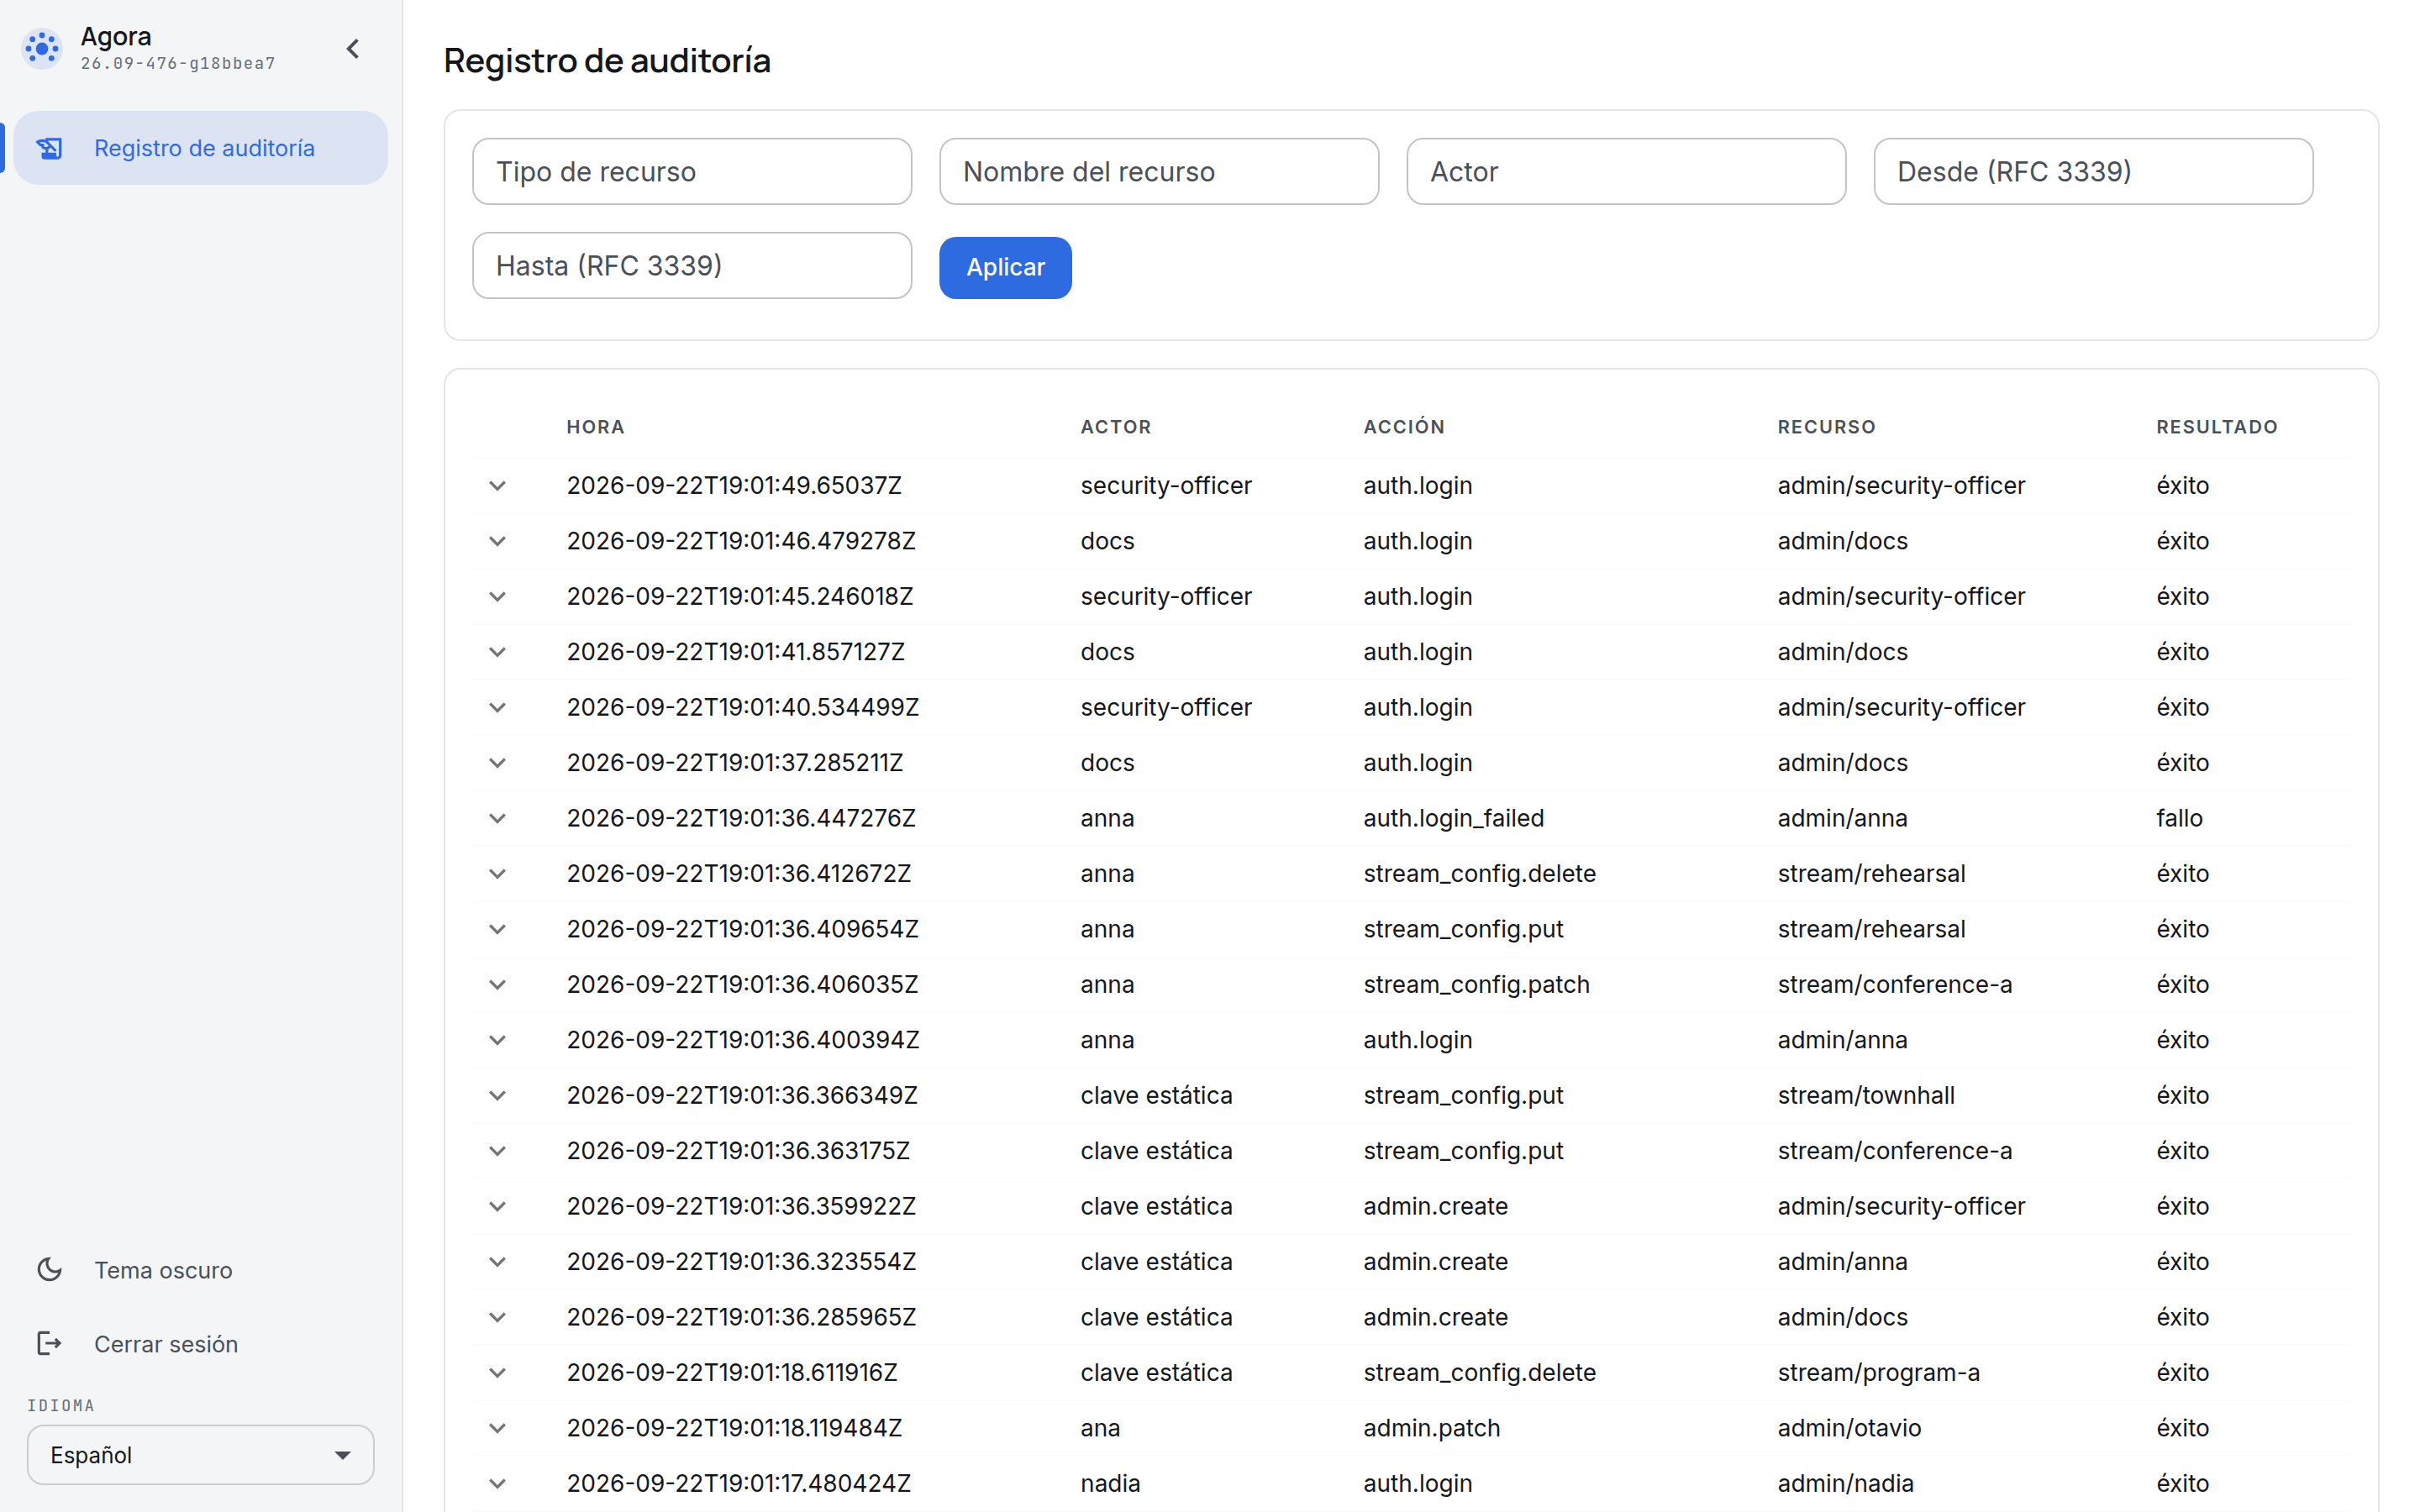This screenshot has height=1512, width=2420.
Task: Expand the stream/townhall stream_config.put row
Action: (x=497, y=1096)
